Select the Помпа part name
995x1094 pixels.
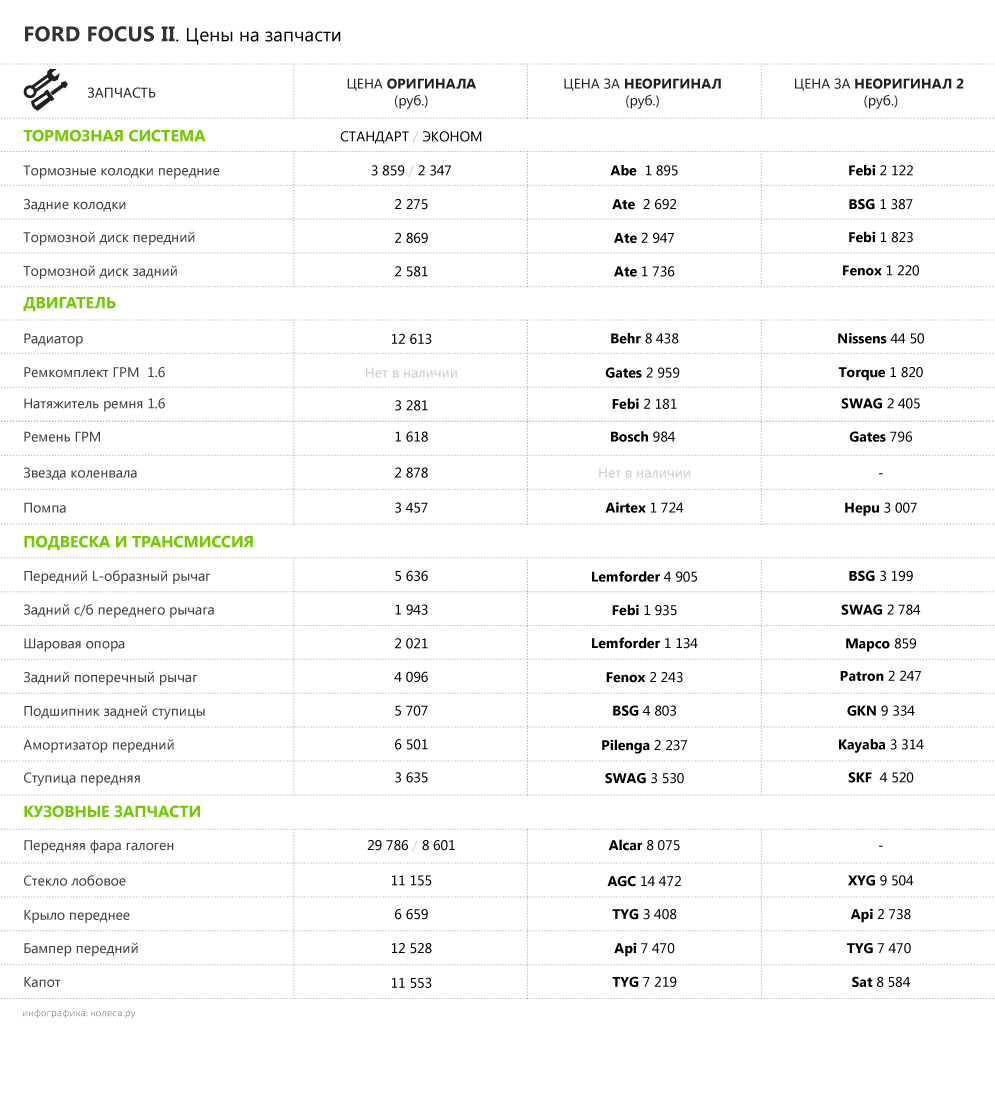(45, 508)
